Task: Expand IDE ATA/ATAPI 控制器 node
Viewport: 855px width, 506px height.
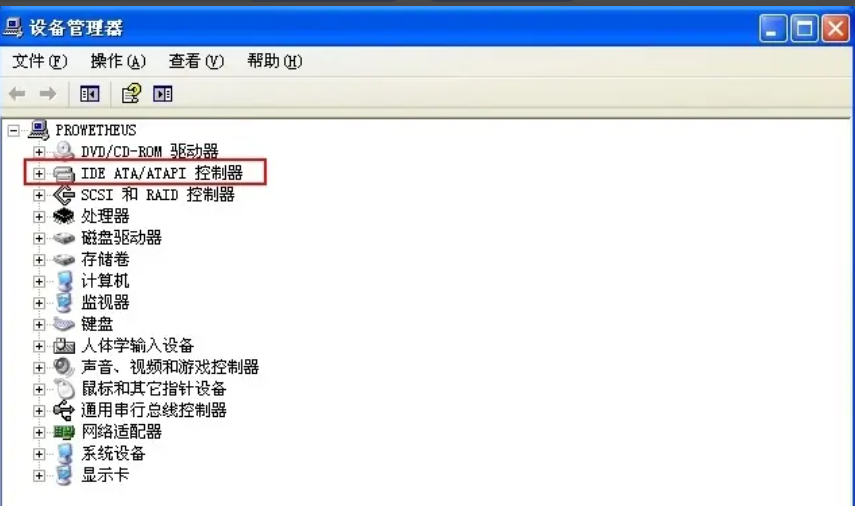Action: (x=39, y=173)
